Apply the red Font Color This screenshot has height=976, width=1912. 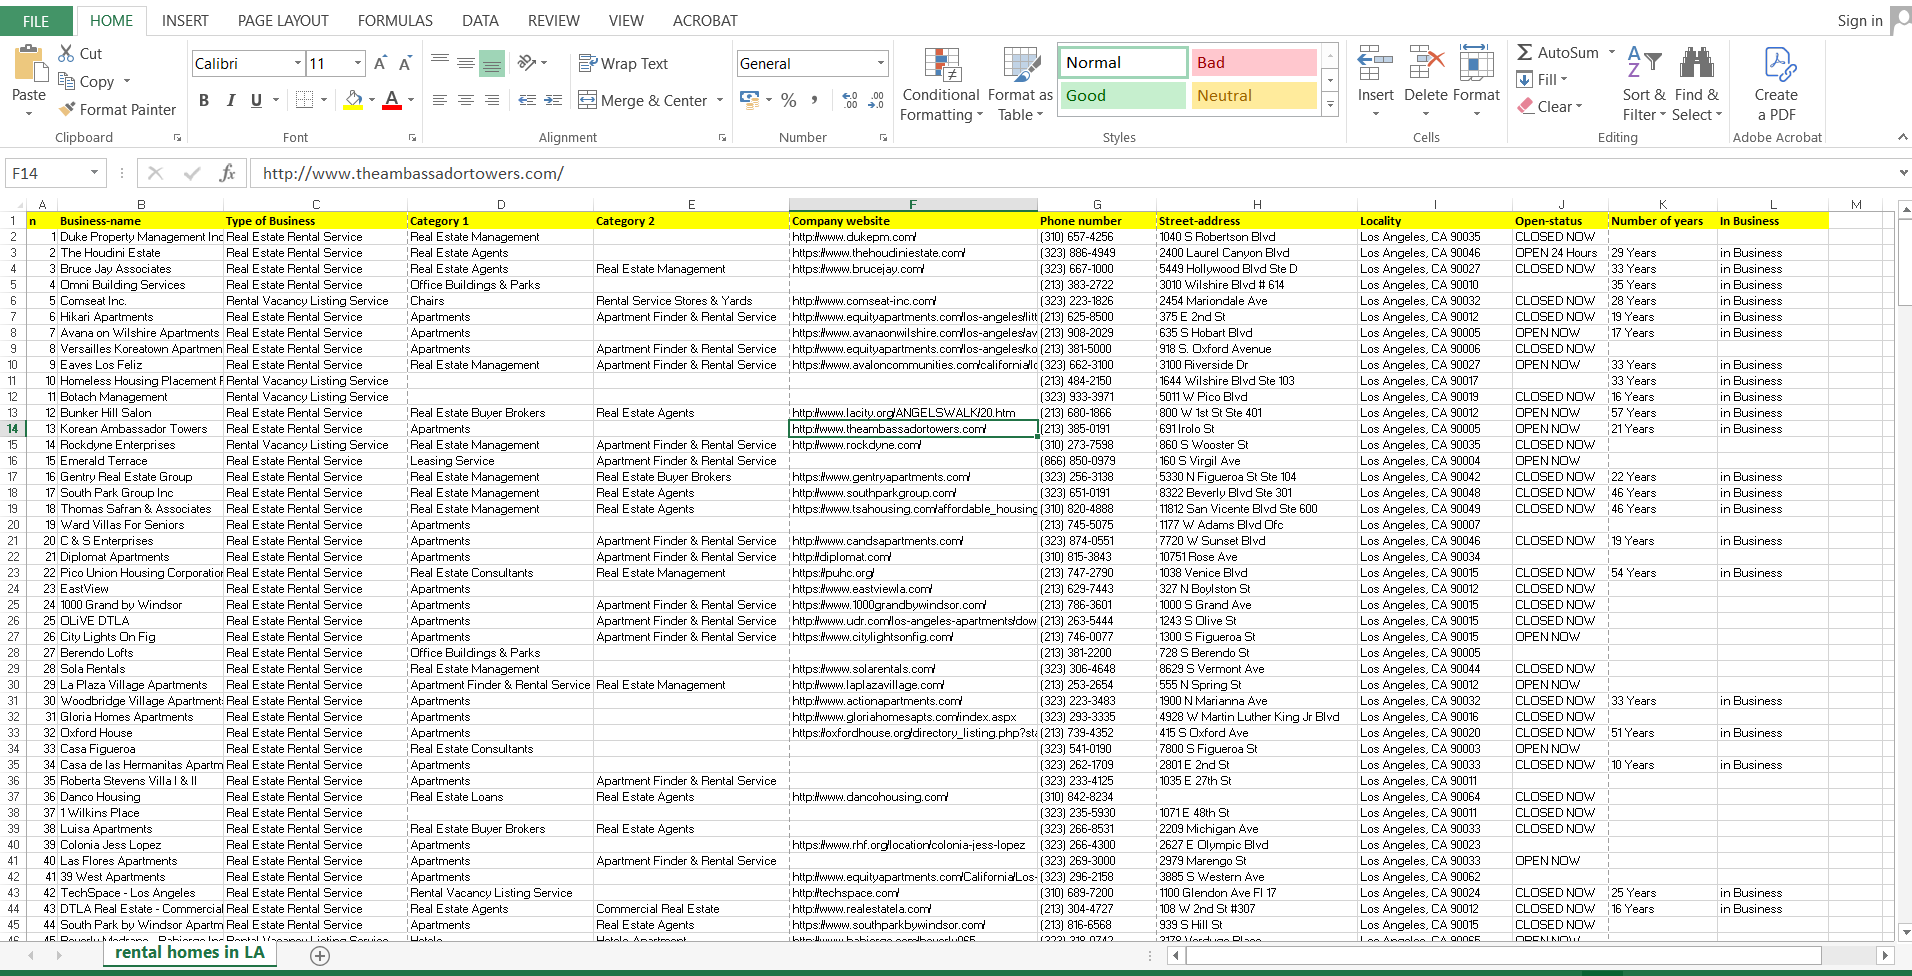click(x=392, y=100)
